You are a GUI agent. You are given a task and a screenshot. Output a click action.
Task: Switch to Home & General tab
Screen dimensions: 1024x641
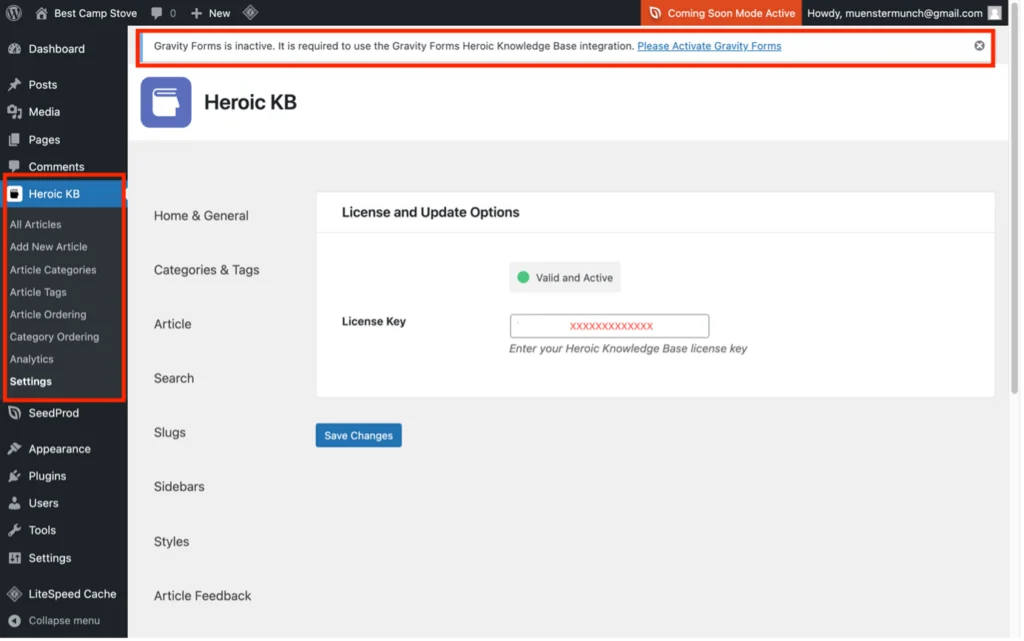click(x=201, y=216)
